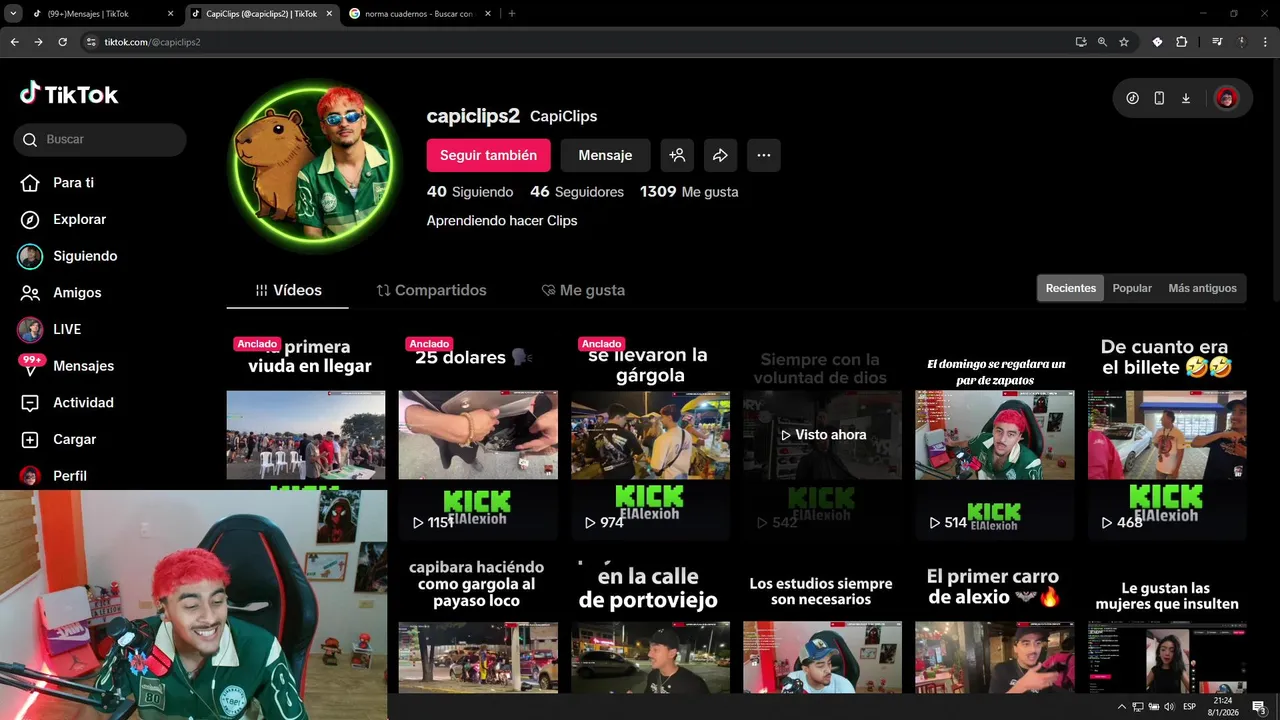The image size is (1280, 720).
Task: Open pinned video '25 dolares'
Action: (478, 435)
